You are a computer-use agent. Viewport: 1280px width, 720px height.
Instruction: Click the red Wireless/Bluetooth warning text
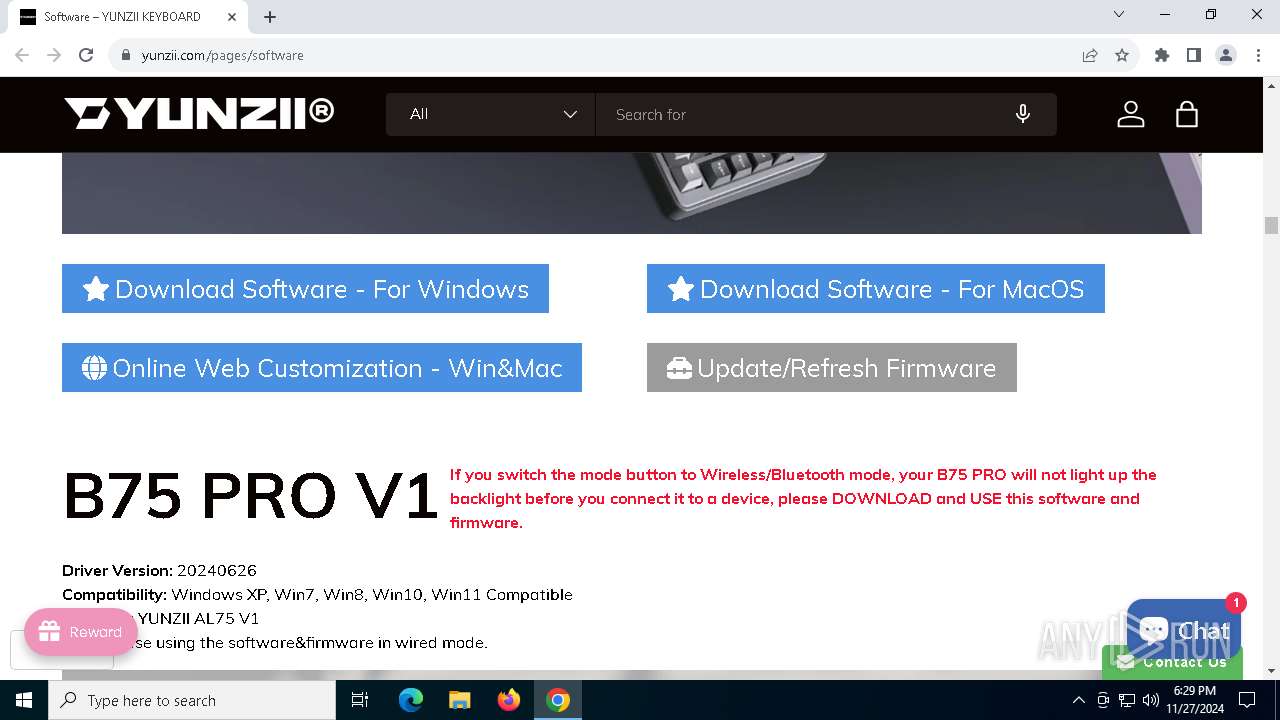(803, 498)
